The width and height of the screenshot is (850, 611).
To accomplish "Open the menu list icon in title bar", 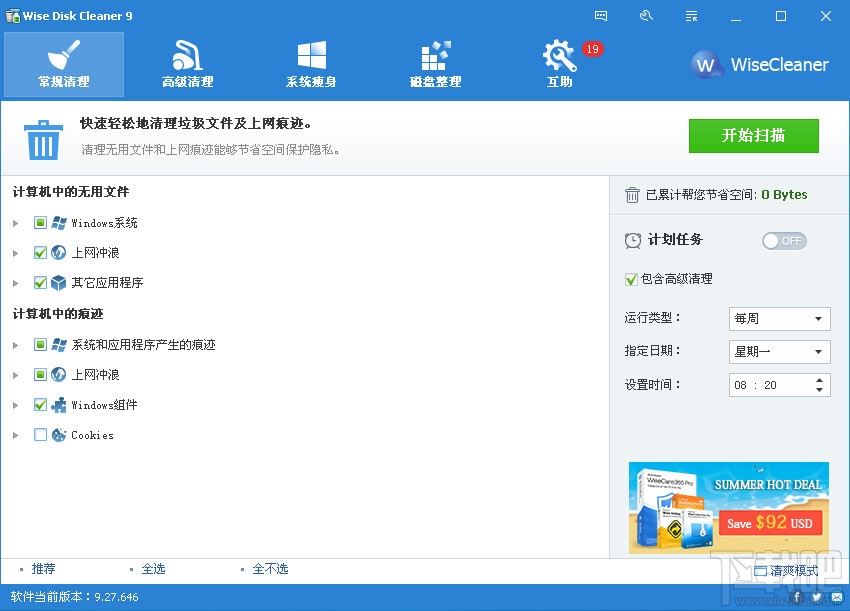I will 691,16.
